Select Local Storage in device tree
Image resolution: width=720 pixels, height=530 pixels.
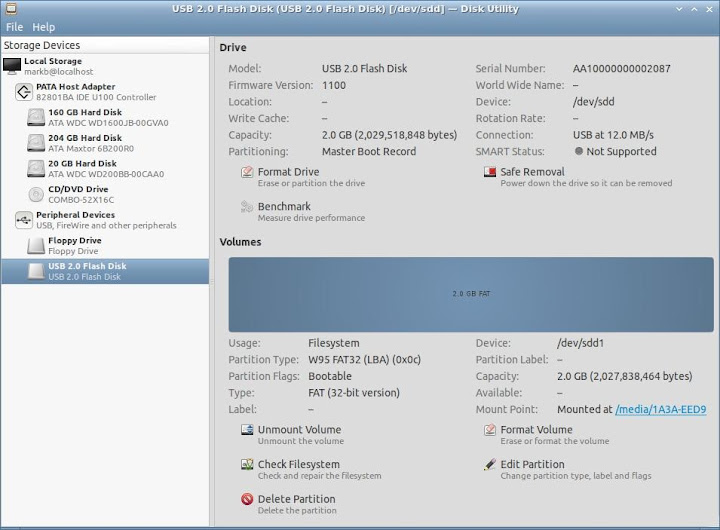[105, 66]
